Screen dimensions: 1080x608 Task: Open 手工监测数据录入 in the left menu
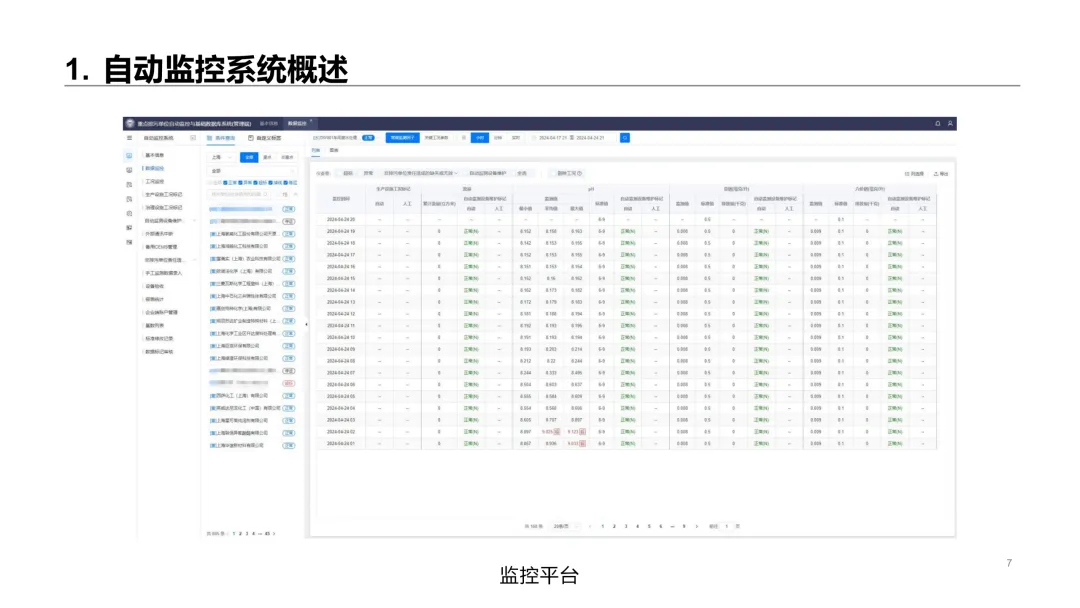pos(164,273)
